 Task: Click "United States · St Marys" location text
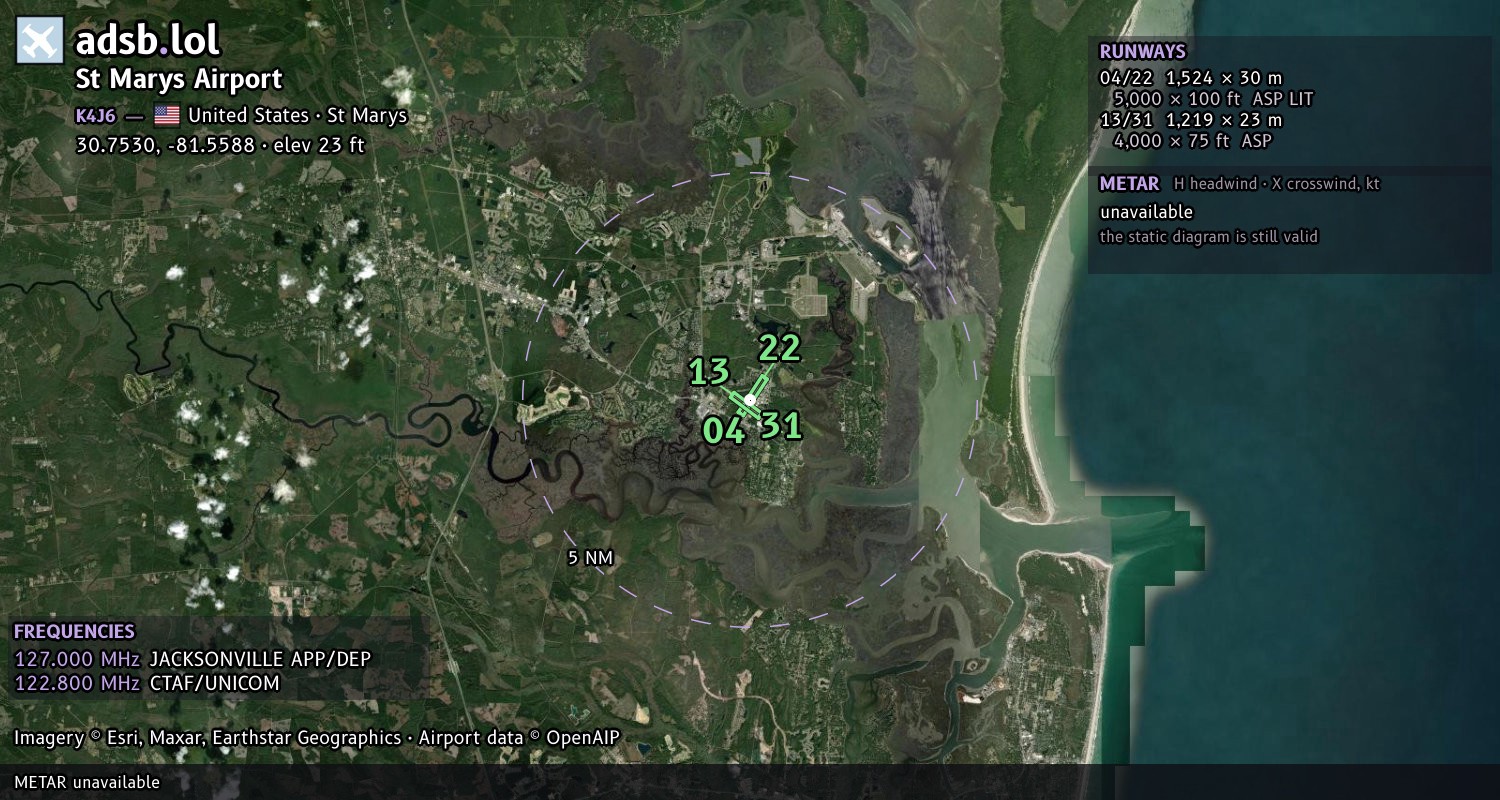click(x=297, y=115)
